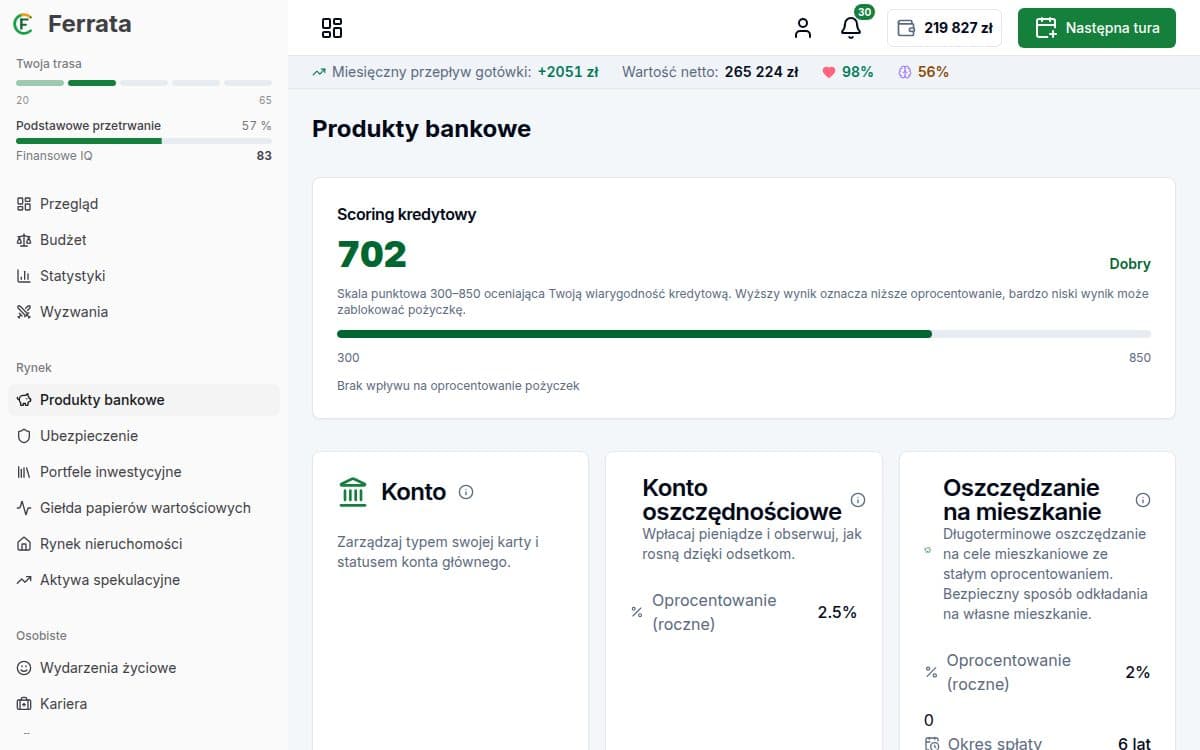This screenshot has height=750, width=1200.
Task: Go to Budżet section
Action: 144,240
